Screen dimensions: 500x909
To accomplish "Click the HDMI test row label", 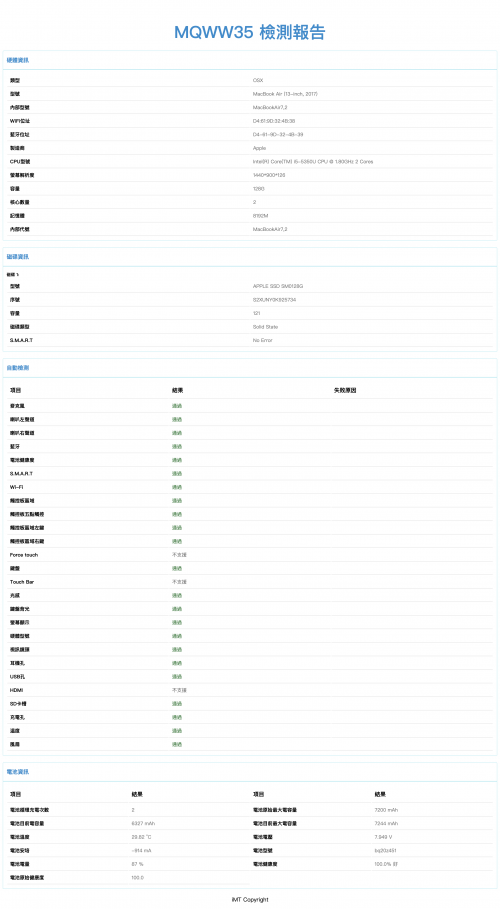I will [16, 690].
